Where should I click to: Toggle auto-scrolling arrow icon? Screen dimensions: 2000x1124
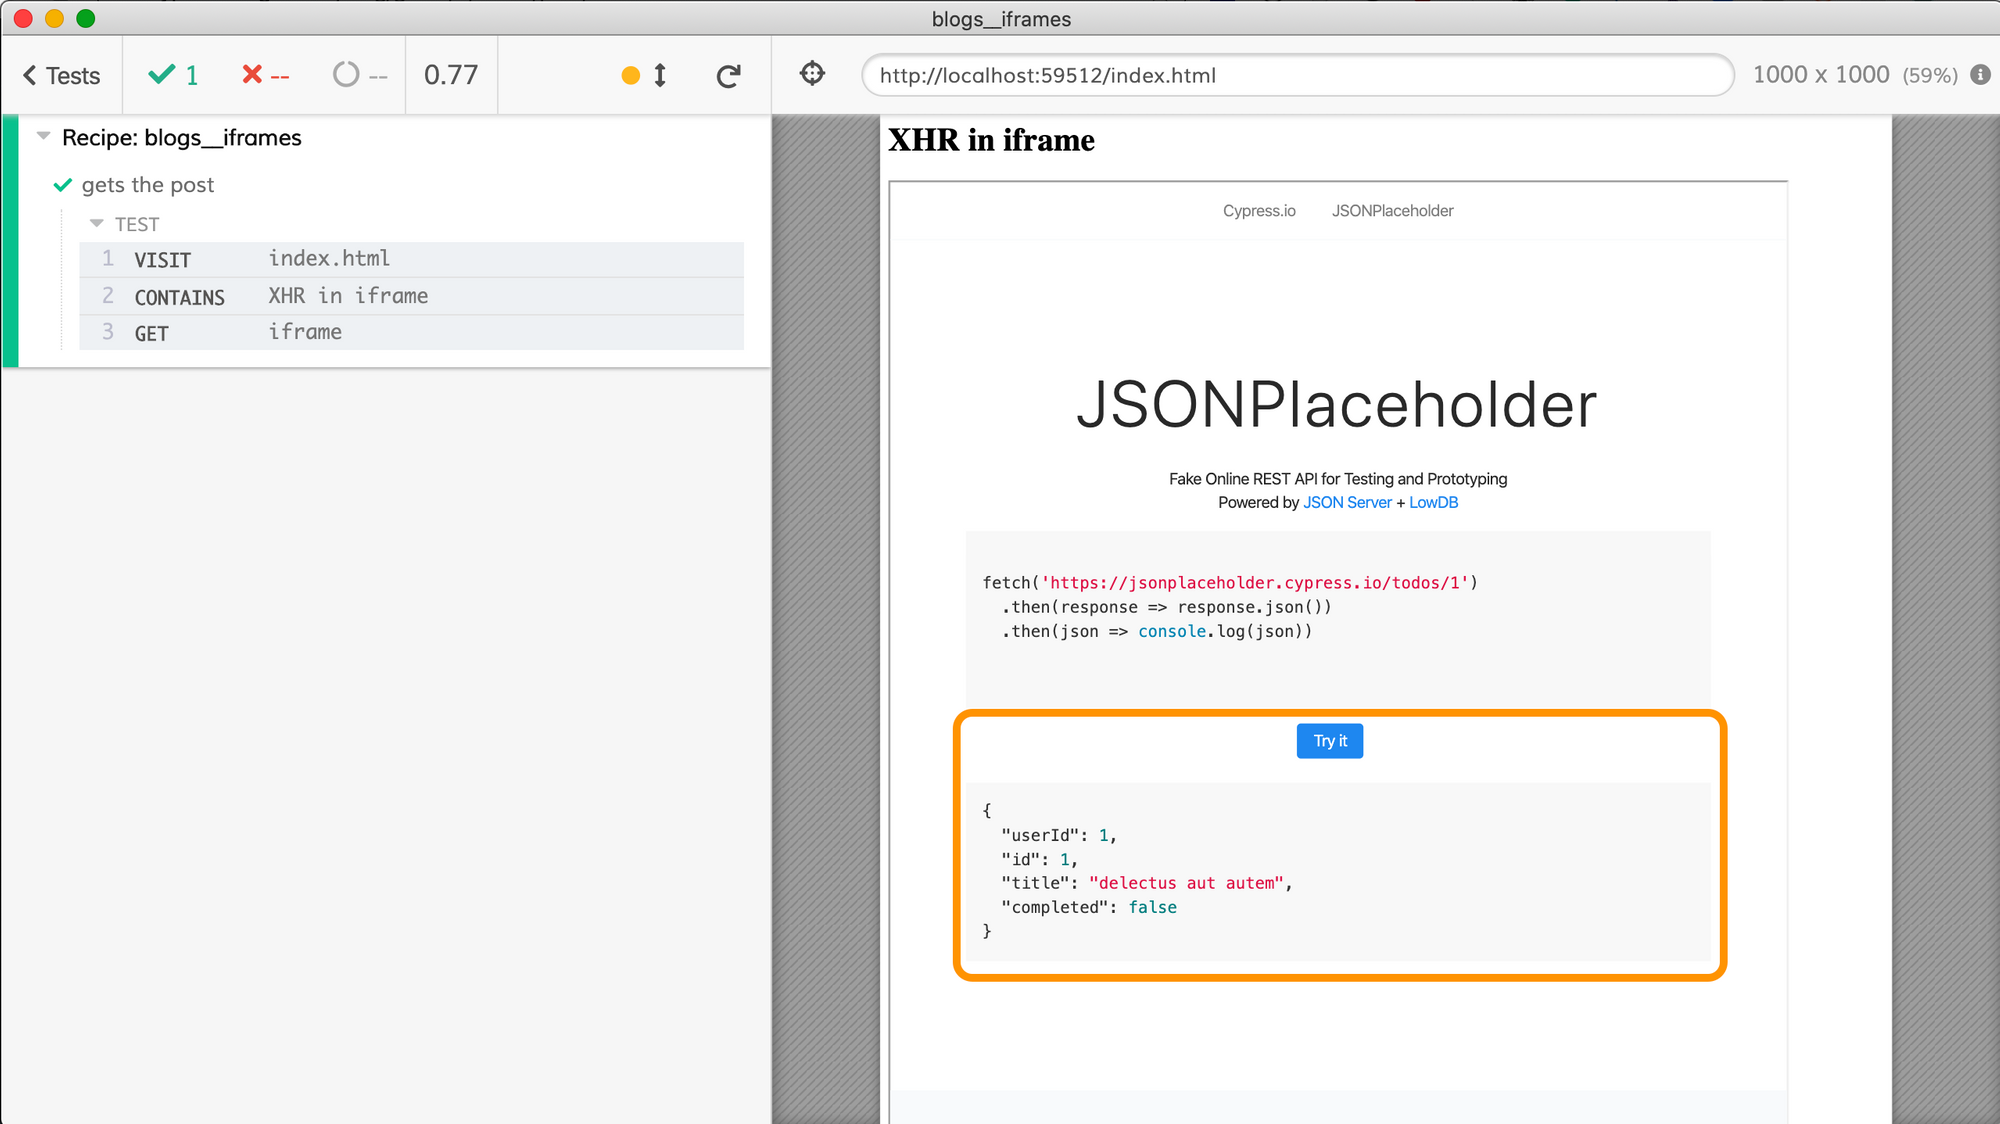coord(660,76)
